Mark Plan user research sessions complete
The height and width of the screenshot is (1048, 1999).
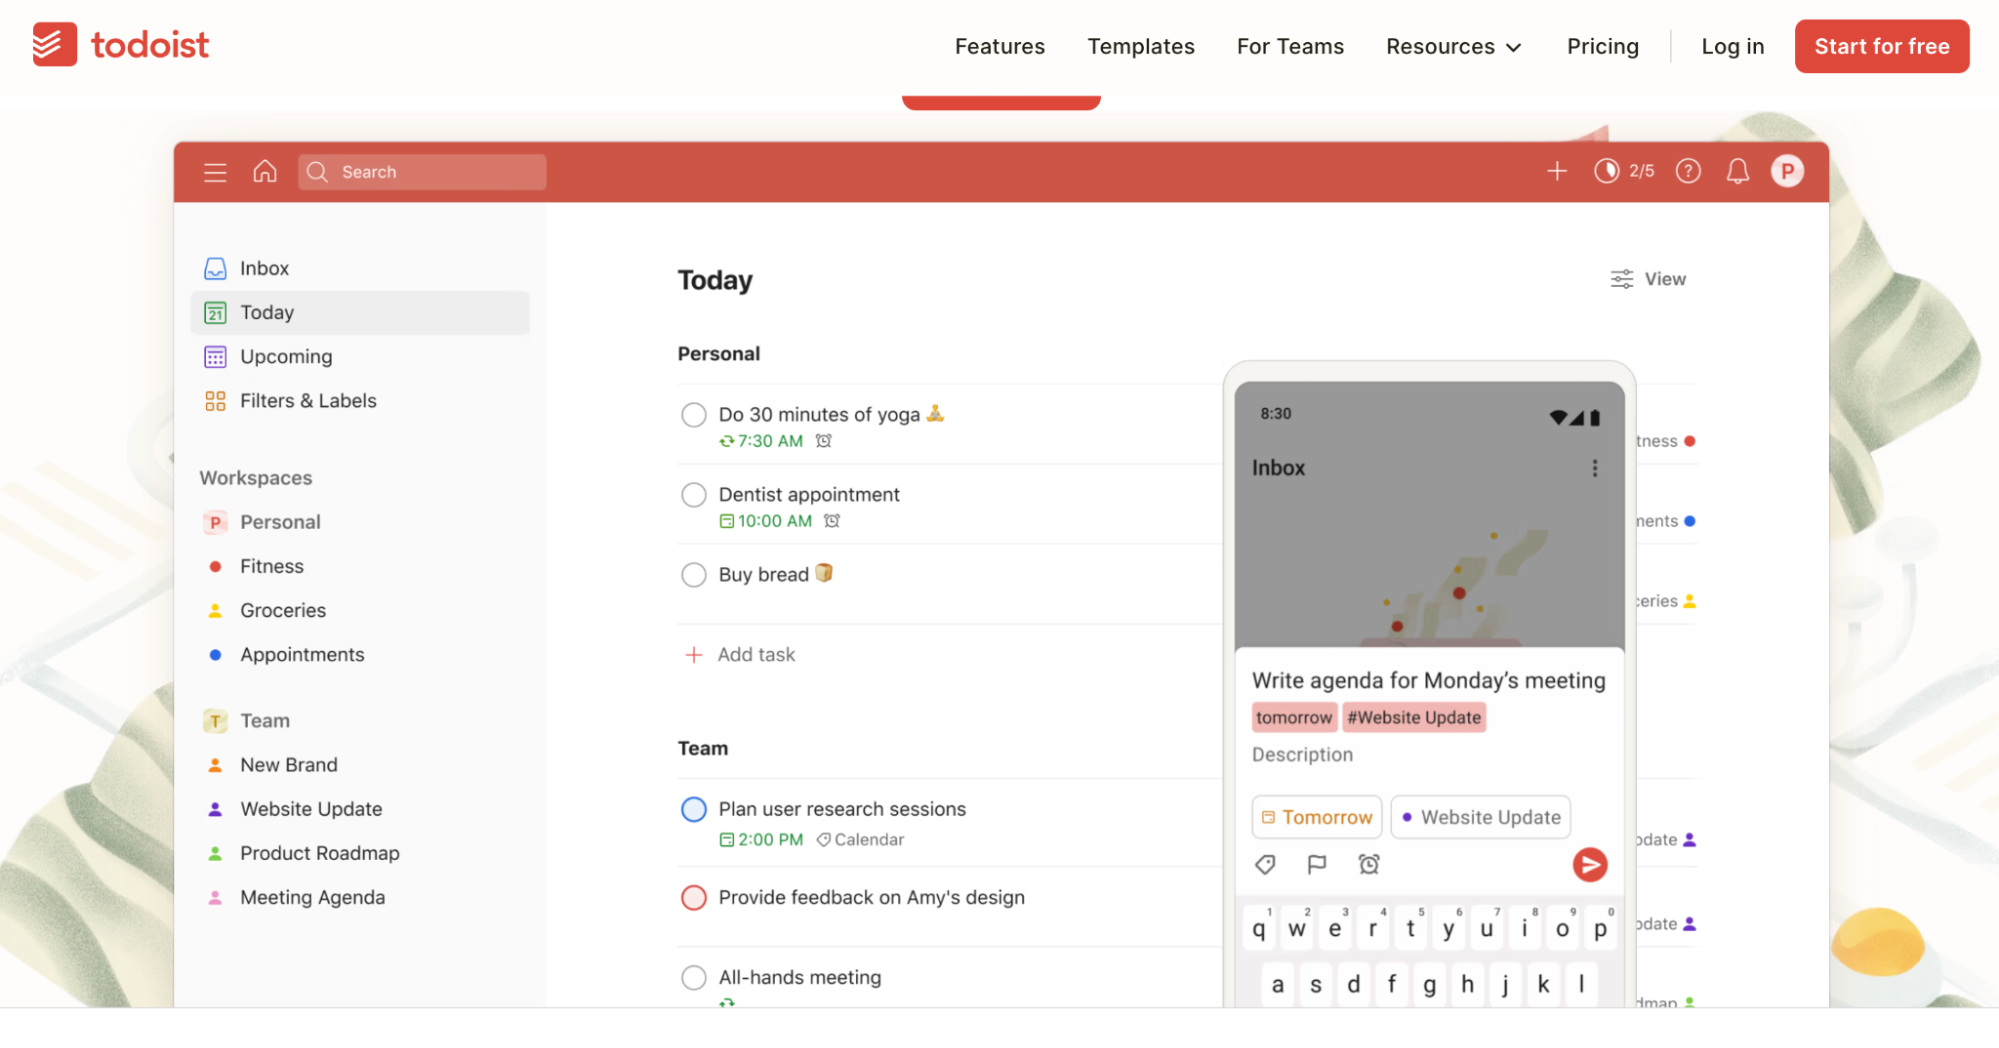click(694, 809)
